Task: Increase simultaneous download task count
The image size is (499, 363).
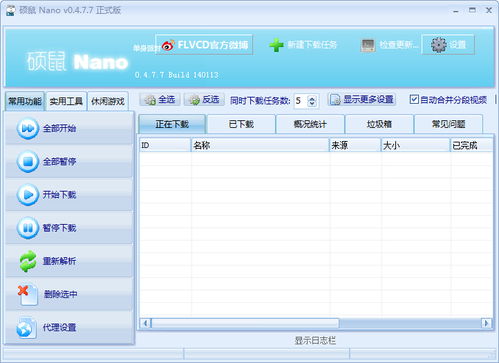Action: [x=312, y=98]
